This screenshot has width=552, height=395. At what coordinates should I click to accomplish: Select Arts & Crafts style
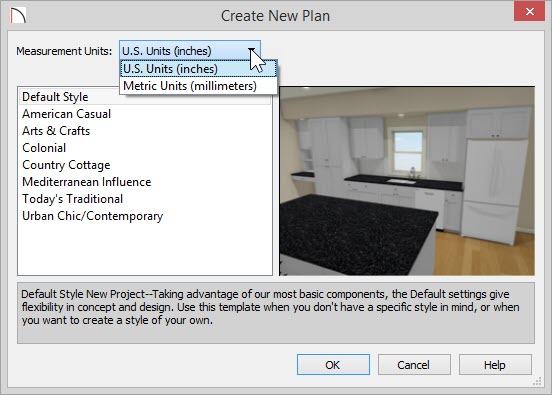(x=145, y=131)
